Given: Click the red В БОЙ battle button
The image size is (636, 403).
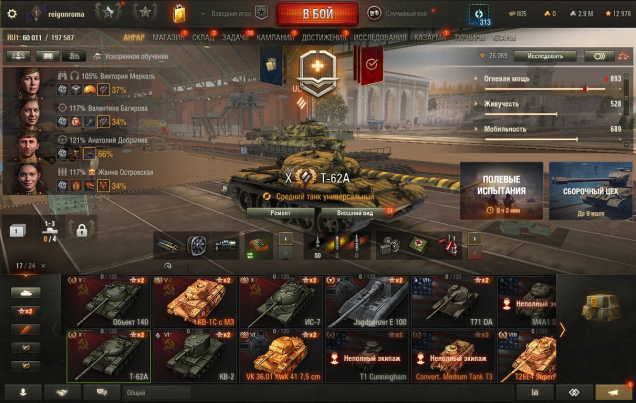Looking at the screenshot, I should [318, 14].
